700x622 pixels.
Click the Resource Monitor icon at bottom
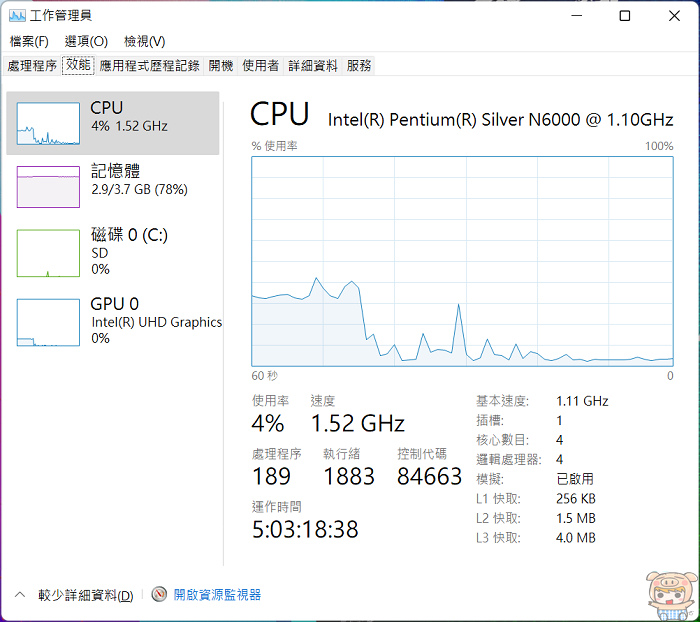[x=159, y=595]
